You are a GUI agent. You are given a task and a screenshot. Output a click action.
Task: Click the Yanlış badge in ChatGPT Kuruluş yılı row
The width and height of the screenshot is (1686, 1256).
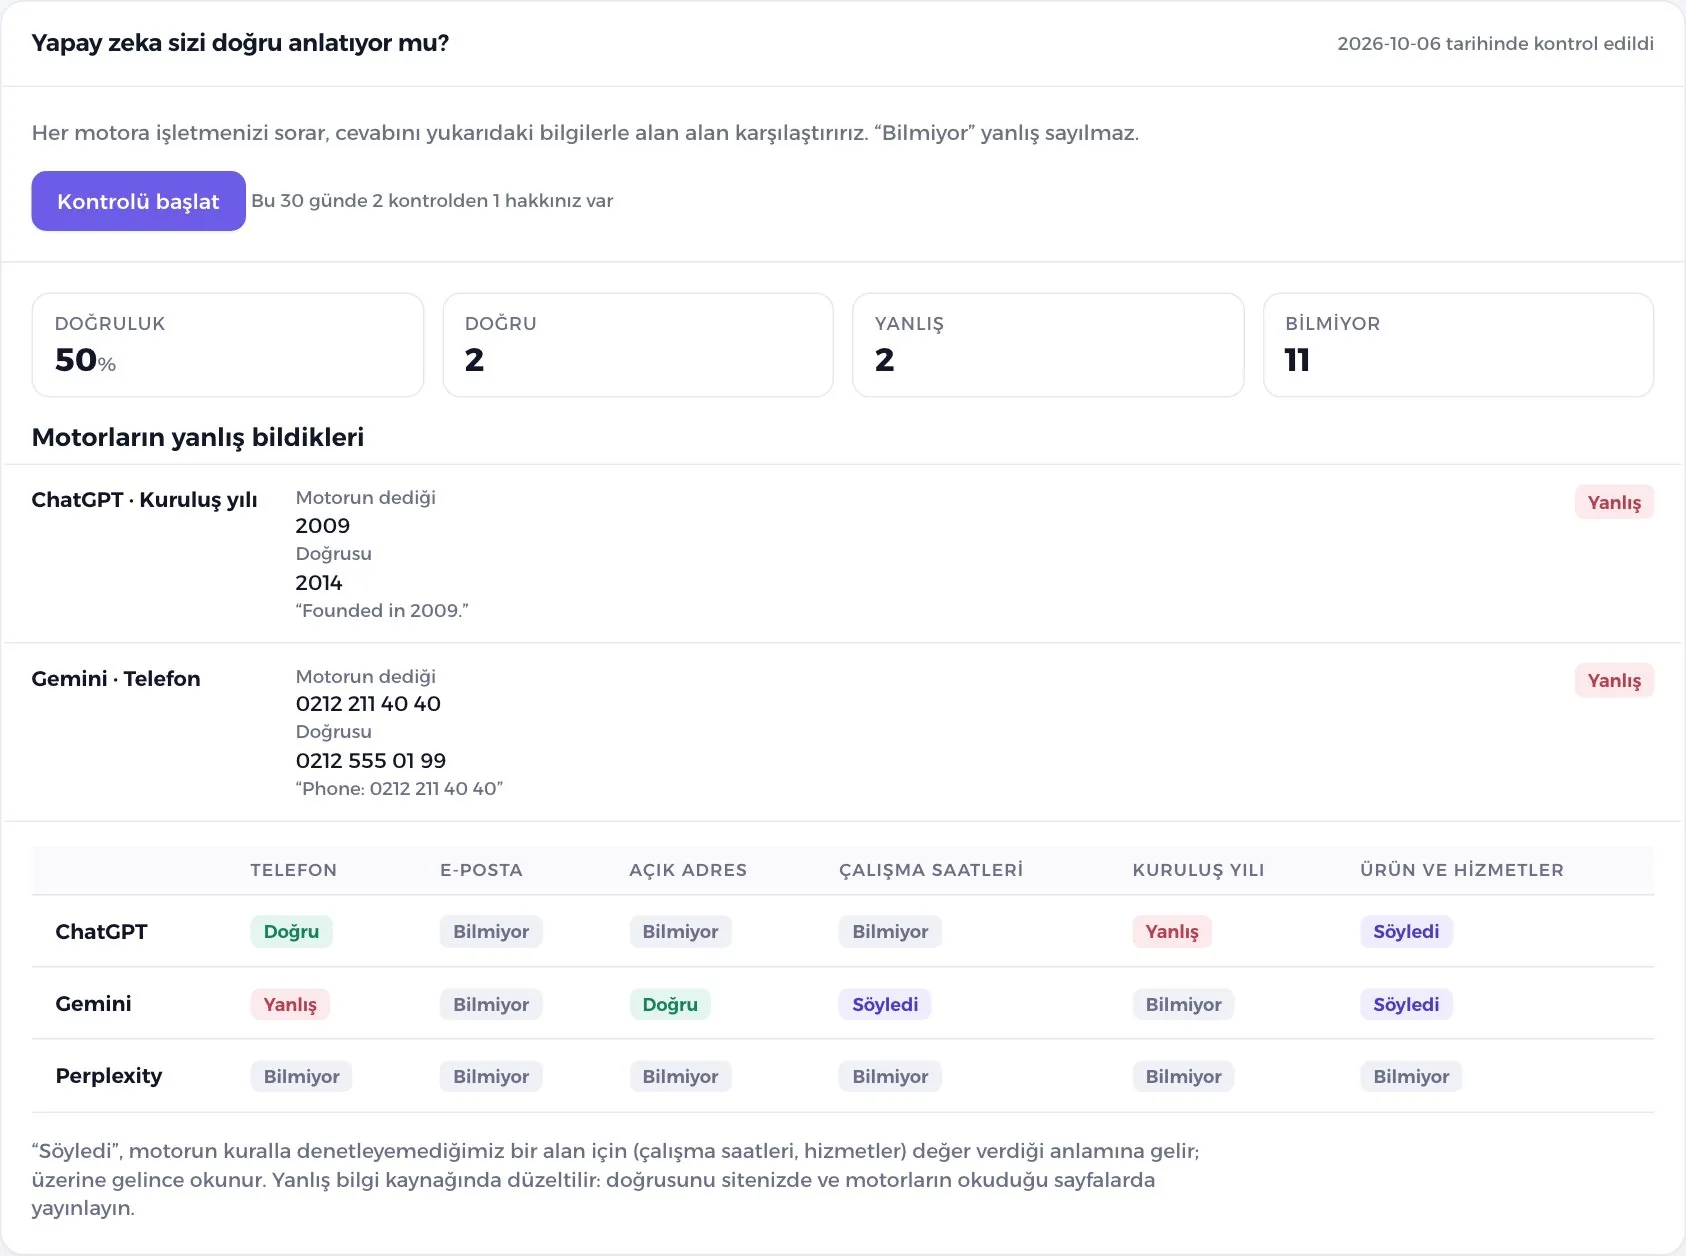(x=1614, y=502)
